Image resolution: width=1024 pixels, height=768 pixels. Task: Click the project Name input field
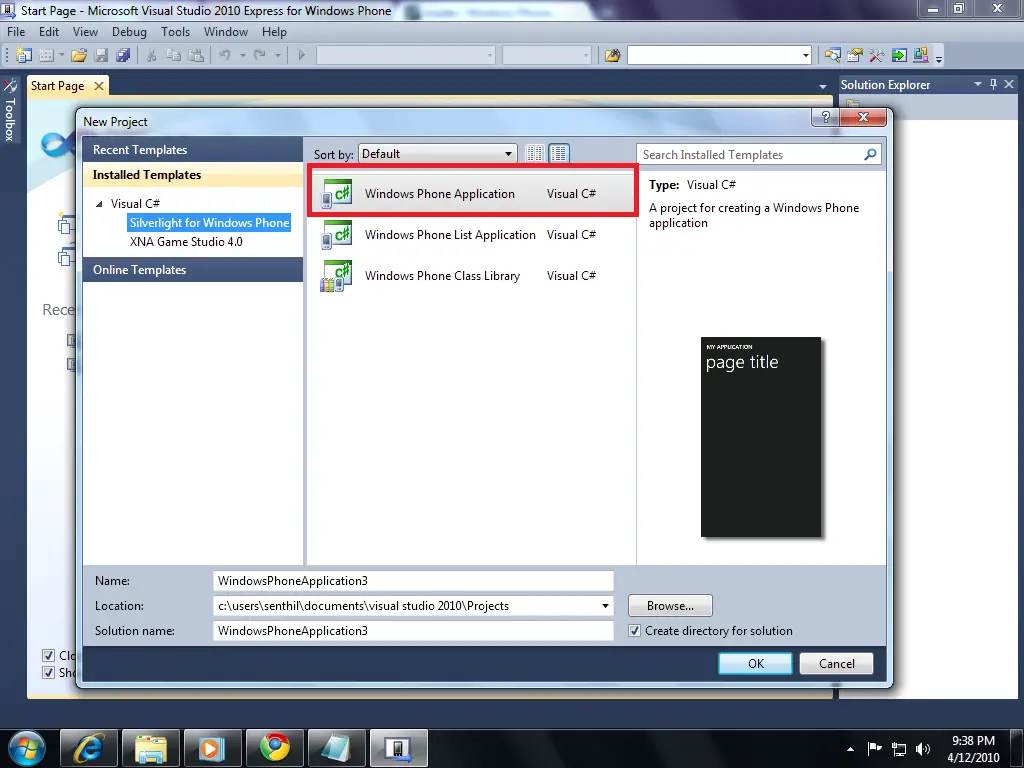tap(413, 581)
